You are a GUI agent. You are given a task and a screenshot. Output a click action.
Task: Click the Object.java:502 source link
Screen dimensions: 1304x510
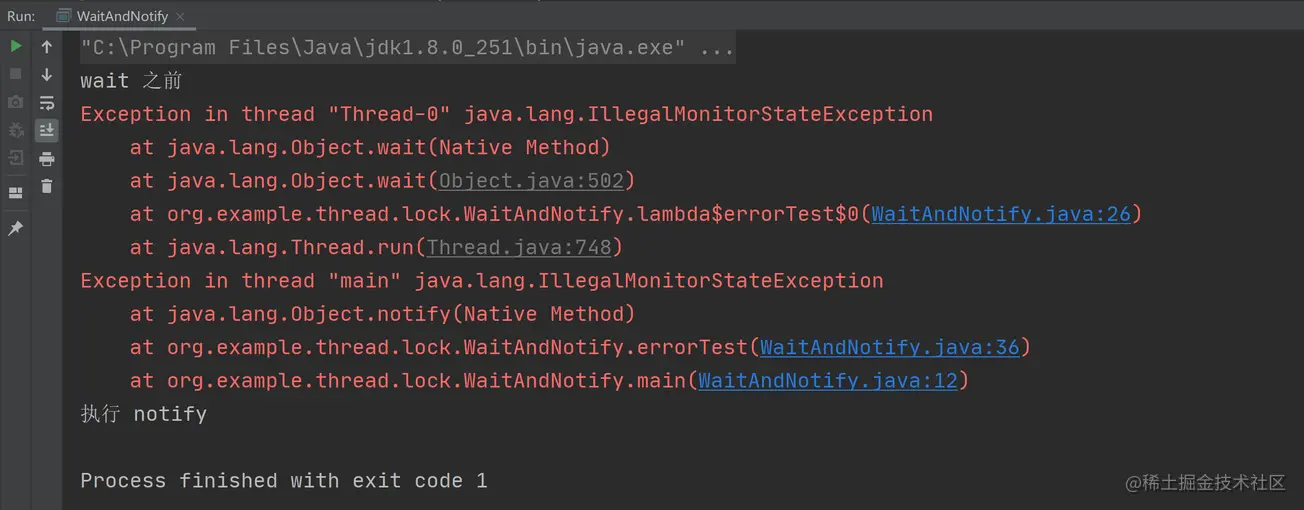click(531, 181)
